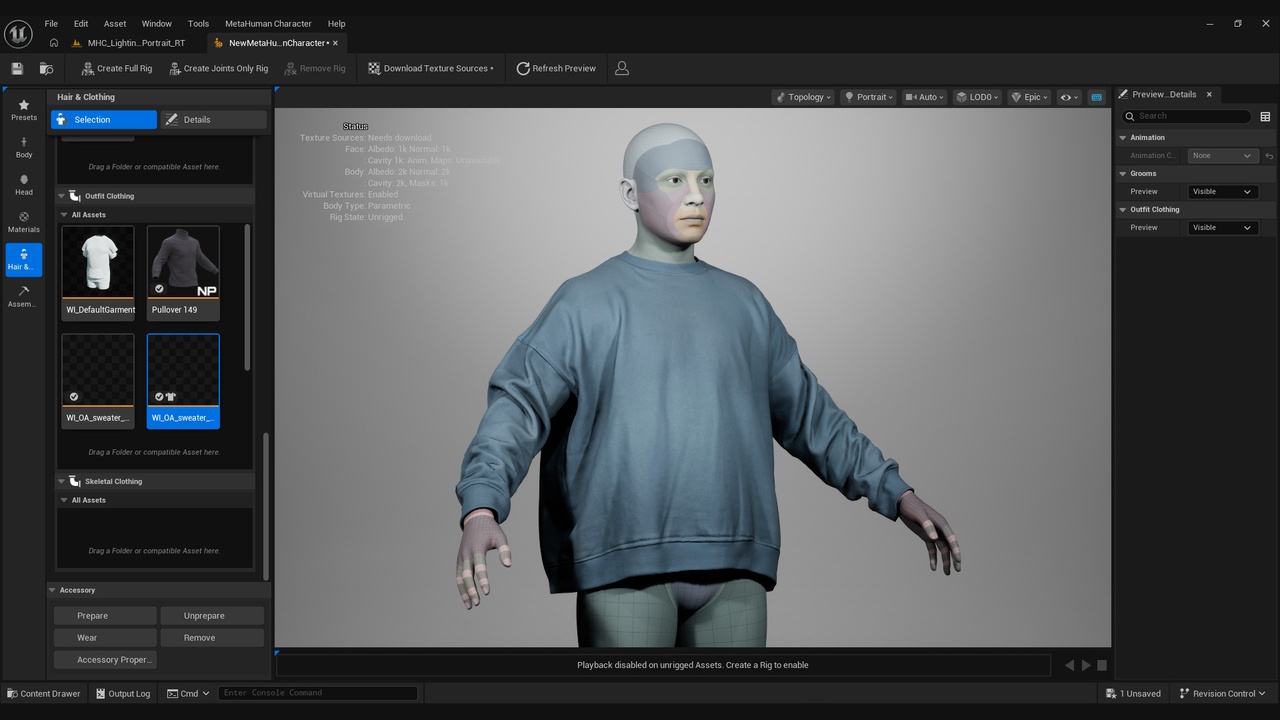
Task: Click the user account icon in toolbar
Action: pos(622,68)
